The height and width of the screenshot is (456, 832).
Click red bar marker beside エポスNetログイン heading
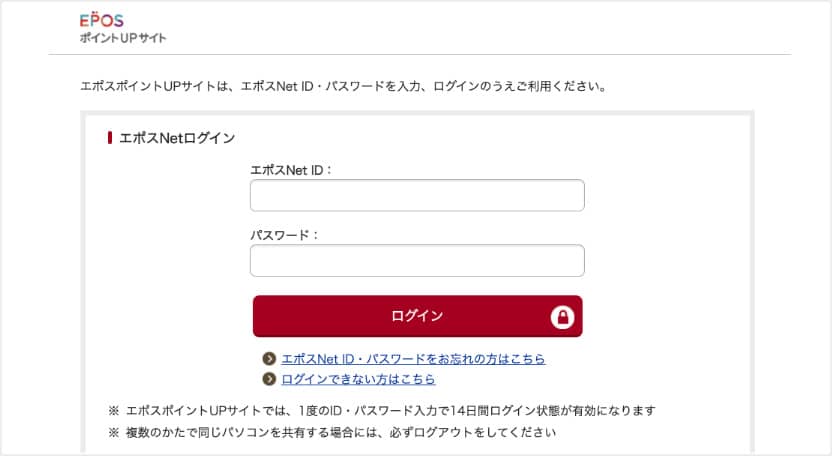click(x=110, y=138)
